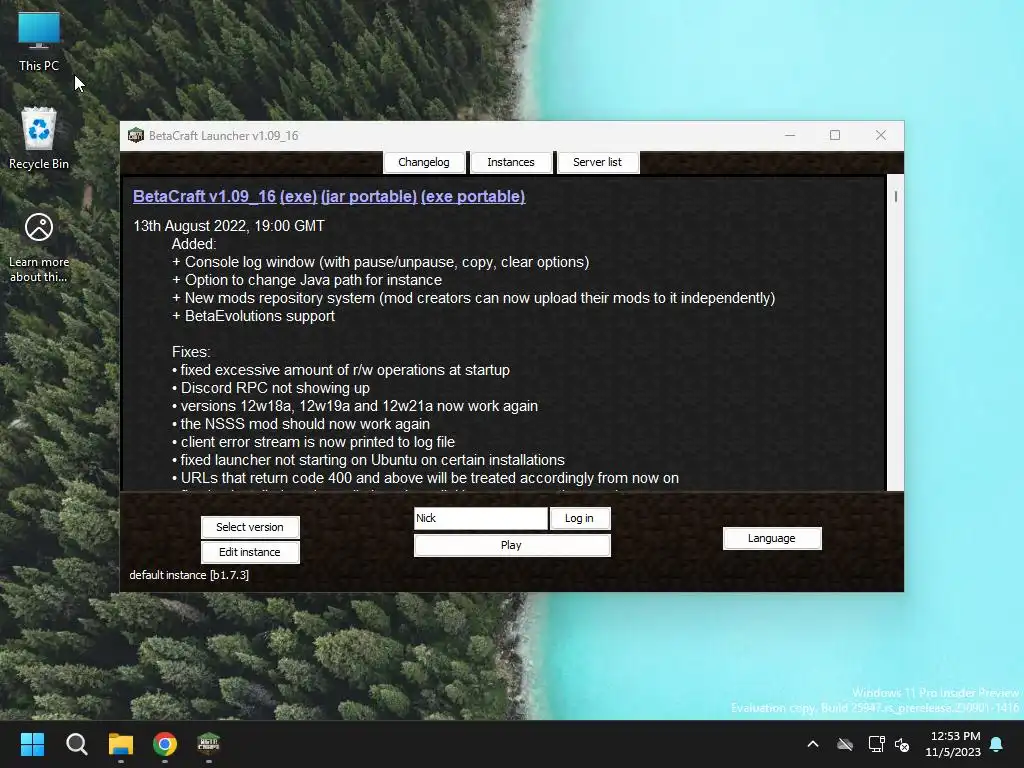This screenshot has height=768, width=1024.
Task: Click the changelog vertical scrollbar thumb
Action: coord(895,196)
